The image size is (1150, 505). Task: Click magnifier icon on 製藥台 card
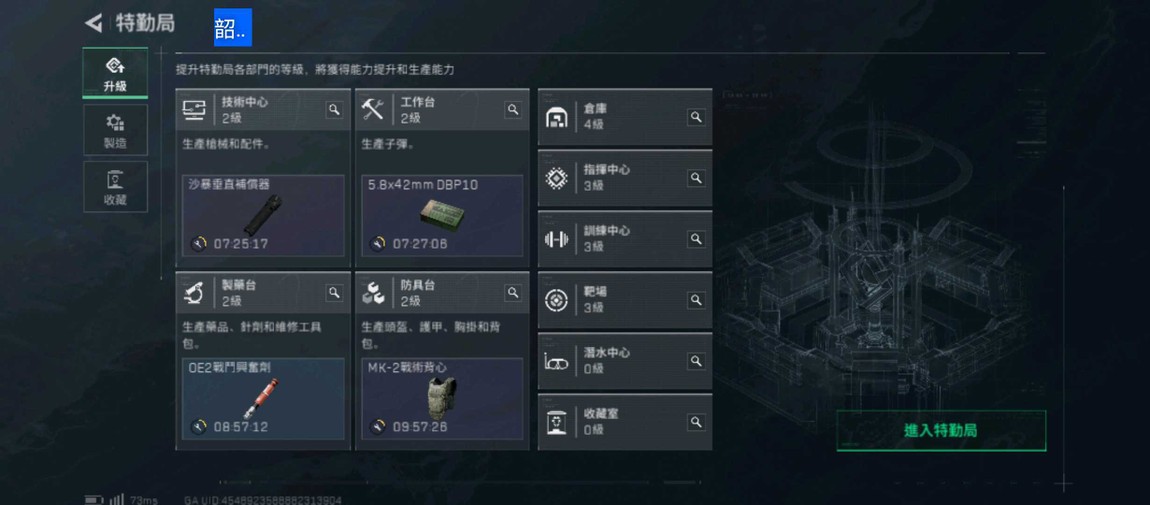[334, 292]
